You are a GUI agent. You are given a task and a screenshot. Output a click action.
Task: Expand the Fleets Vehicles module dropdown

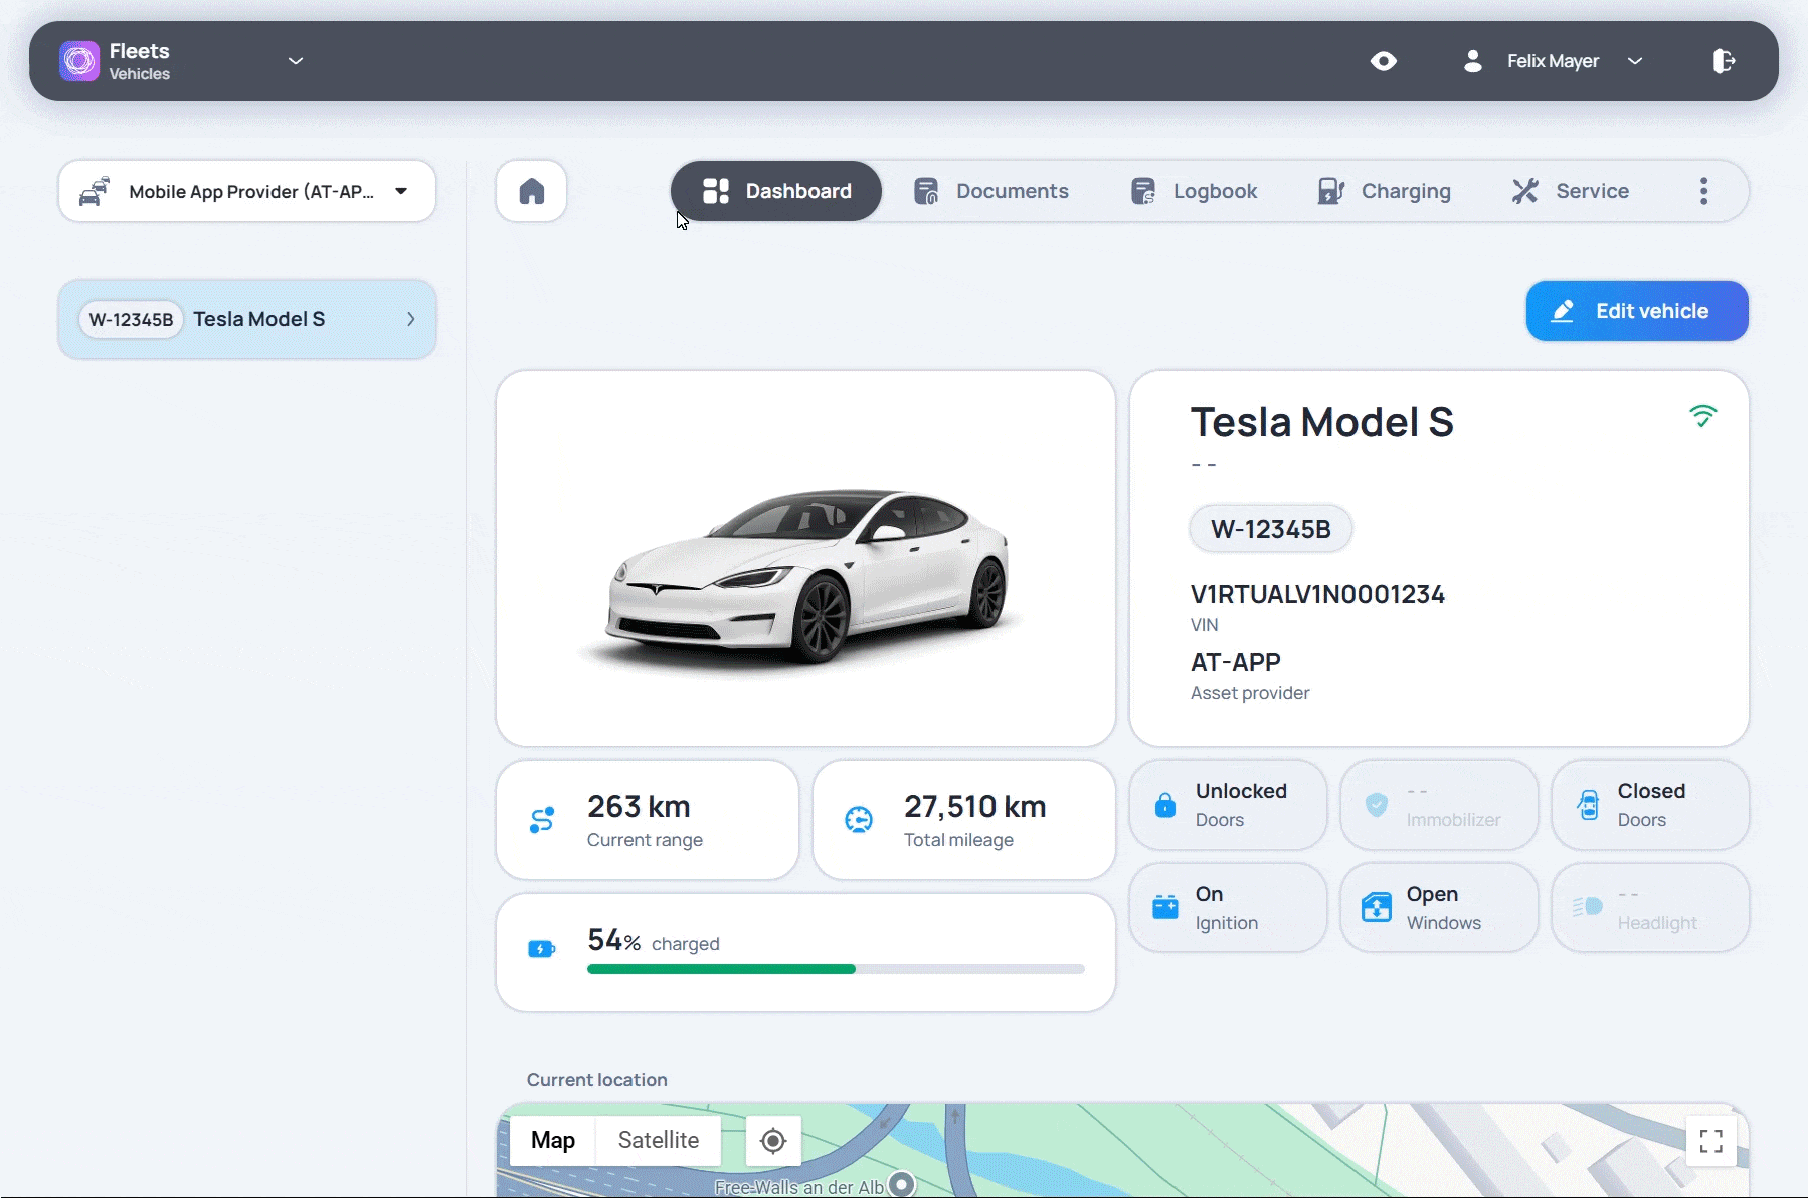tap(296, 61)
